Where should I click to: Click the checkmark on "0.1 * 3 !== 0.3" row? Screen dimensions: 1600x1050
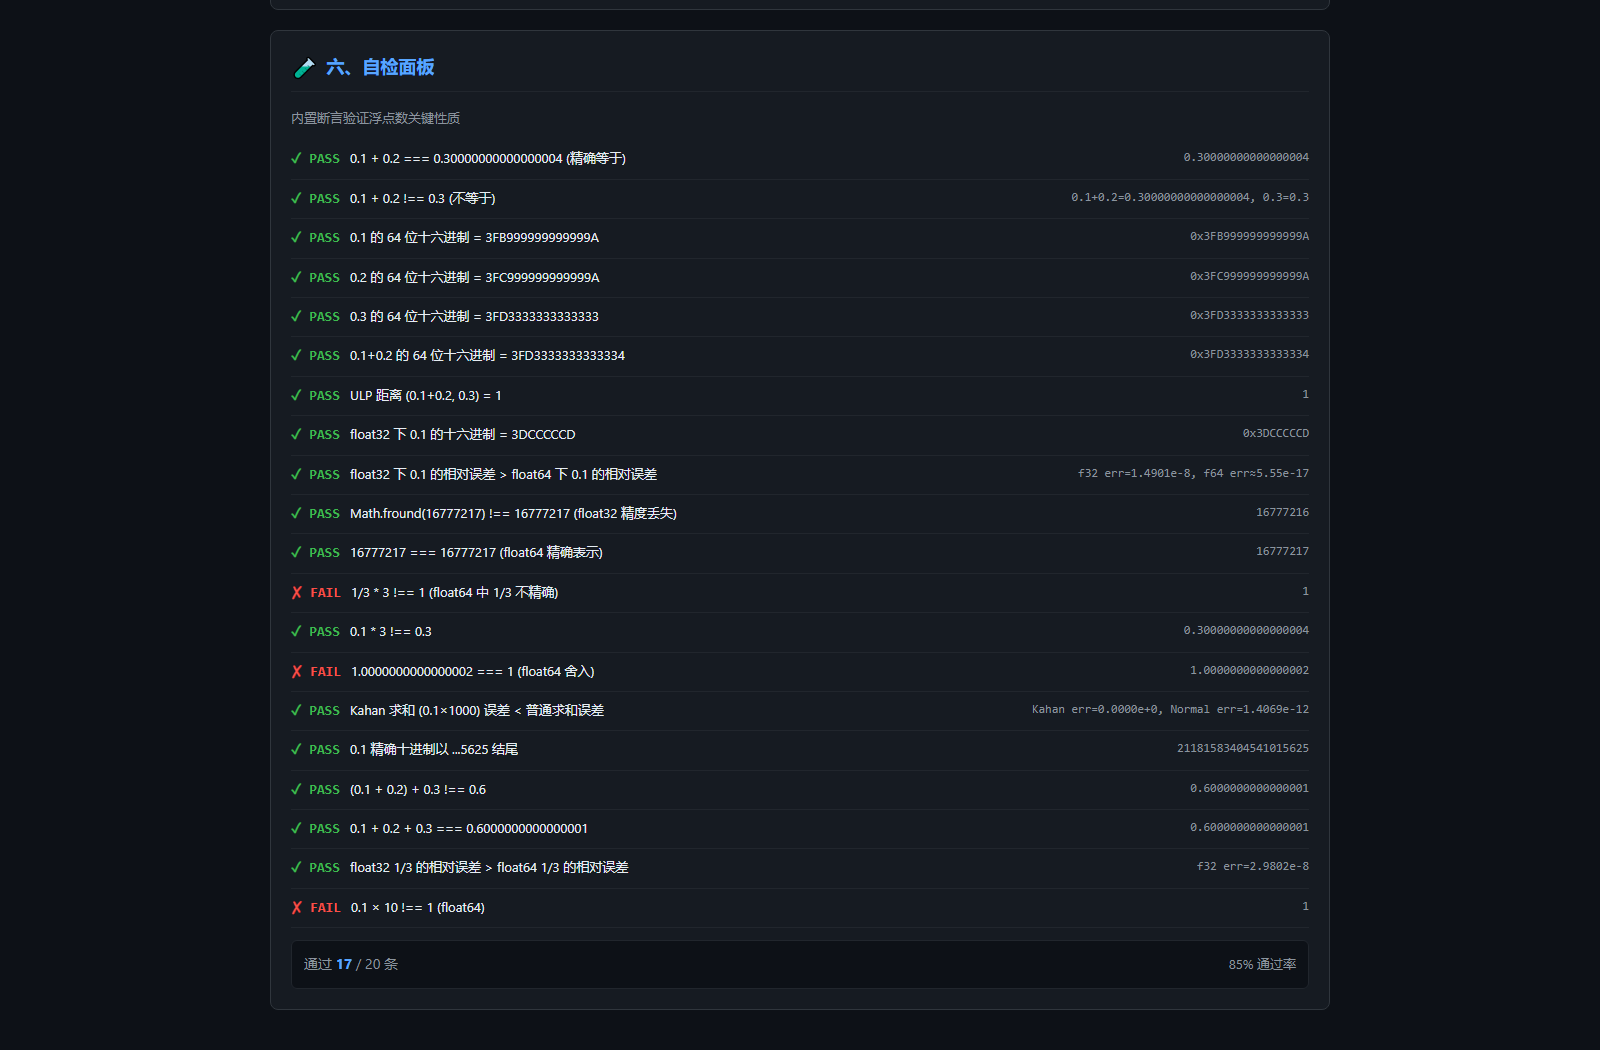(296, 631)
